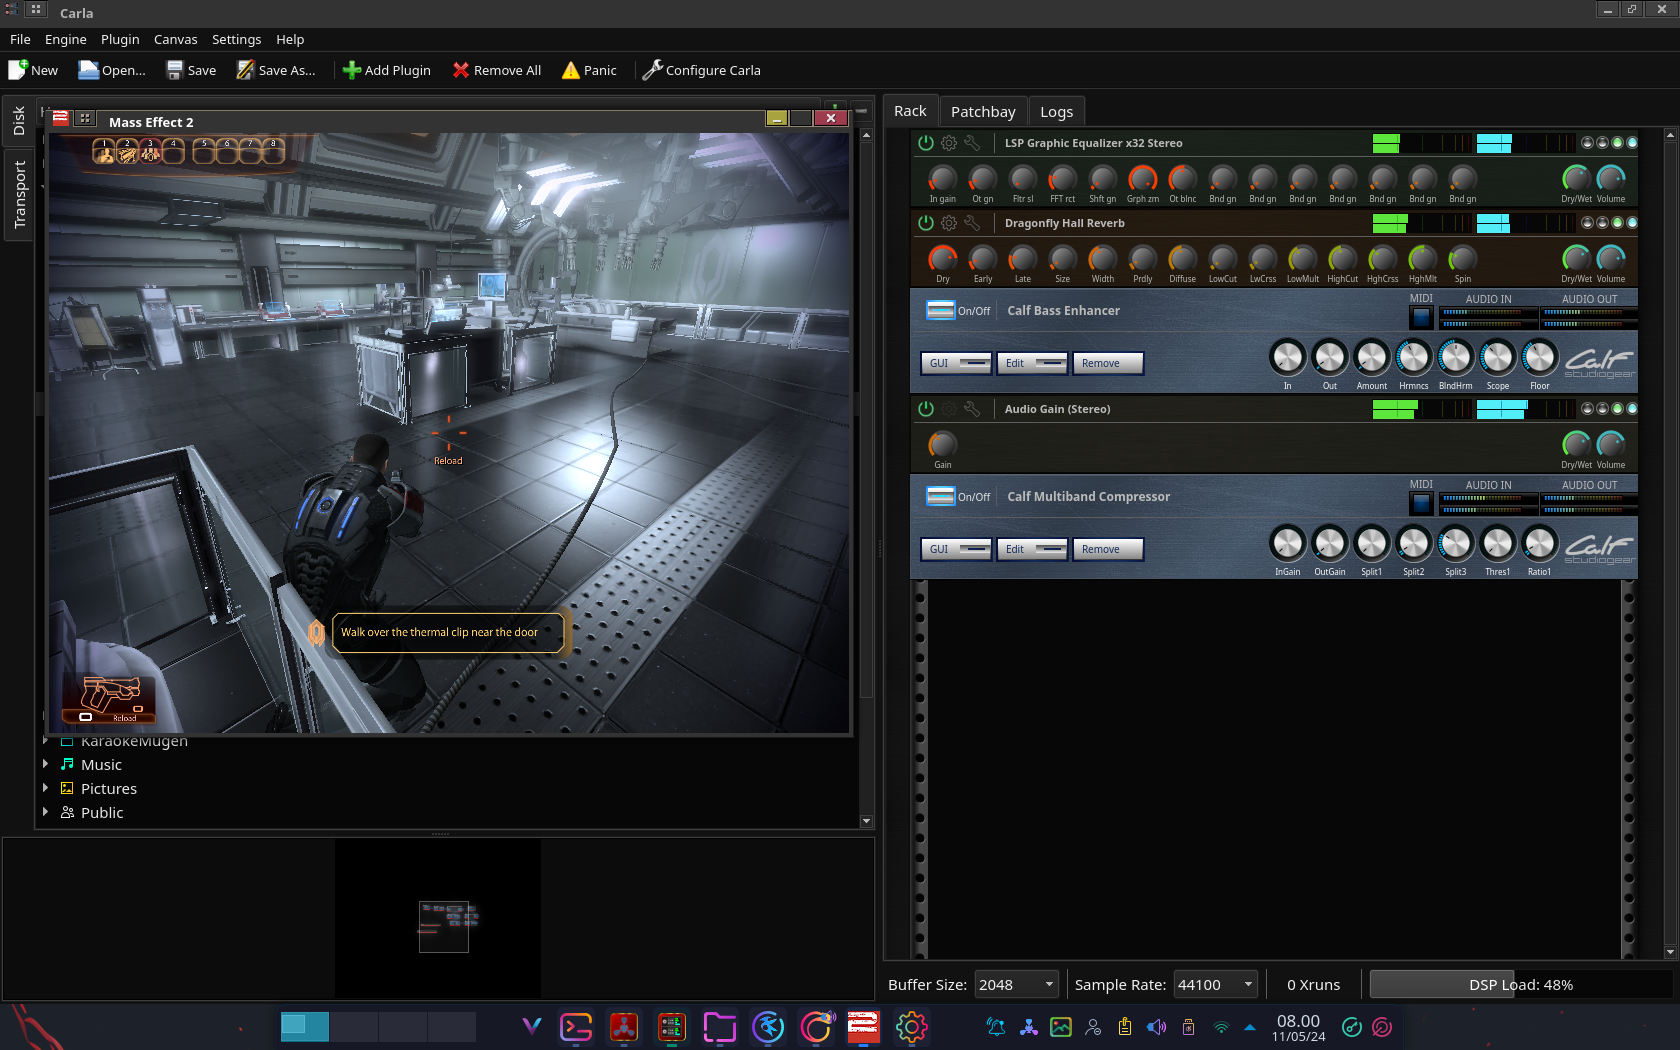Toggle Calf Multiband Compressor Edit button

pos(1032,549)
